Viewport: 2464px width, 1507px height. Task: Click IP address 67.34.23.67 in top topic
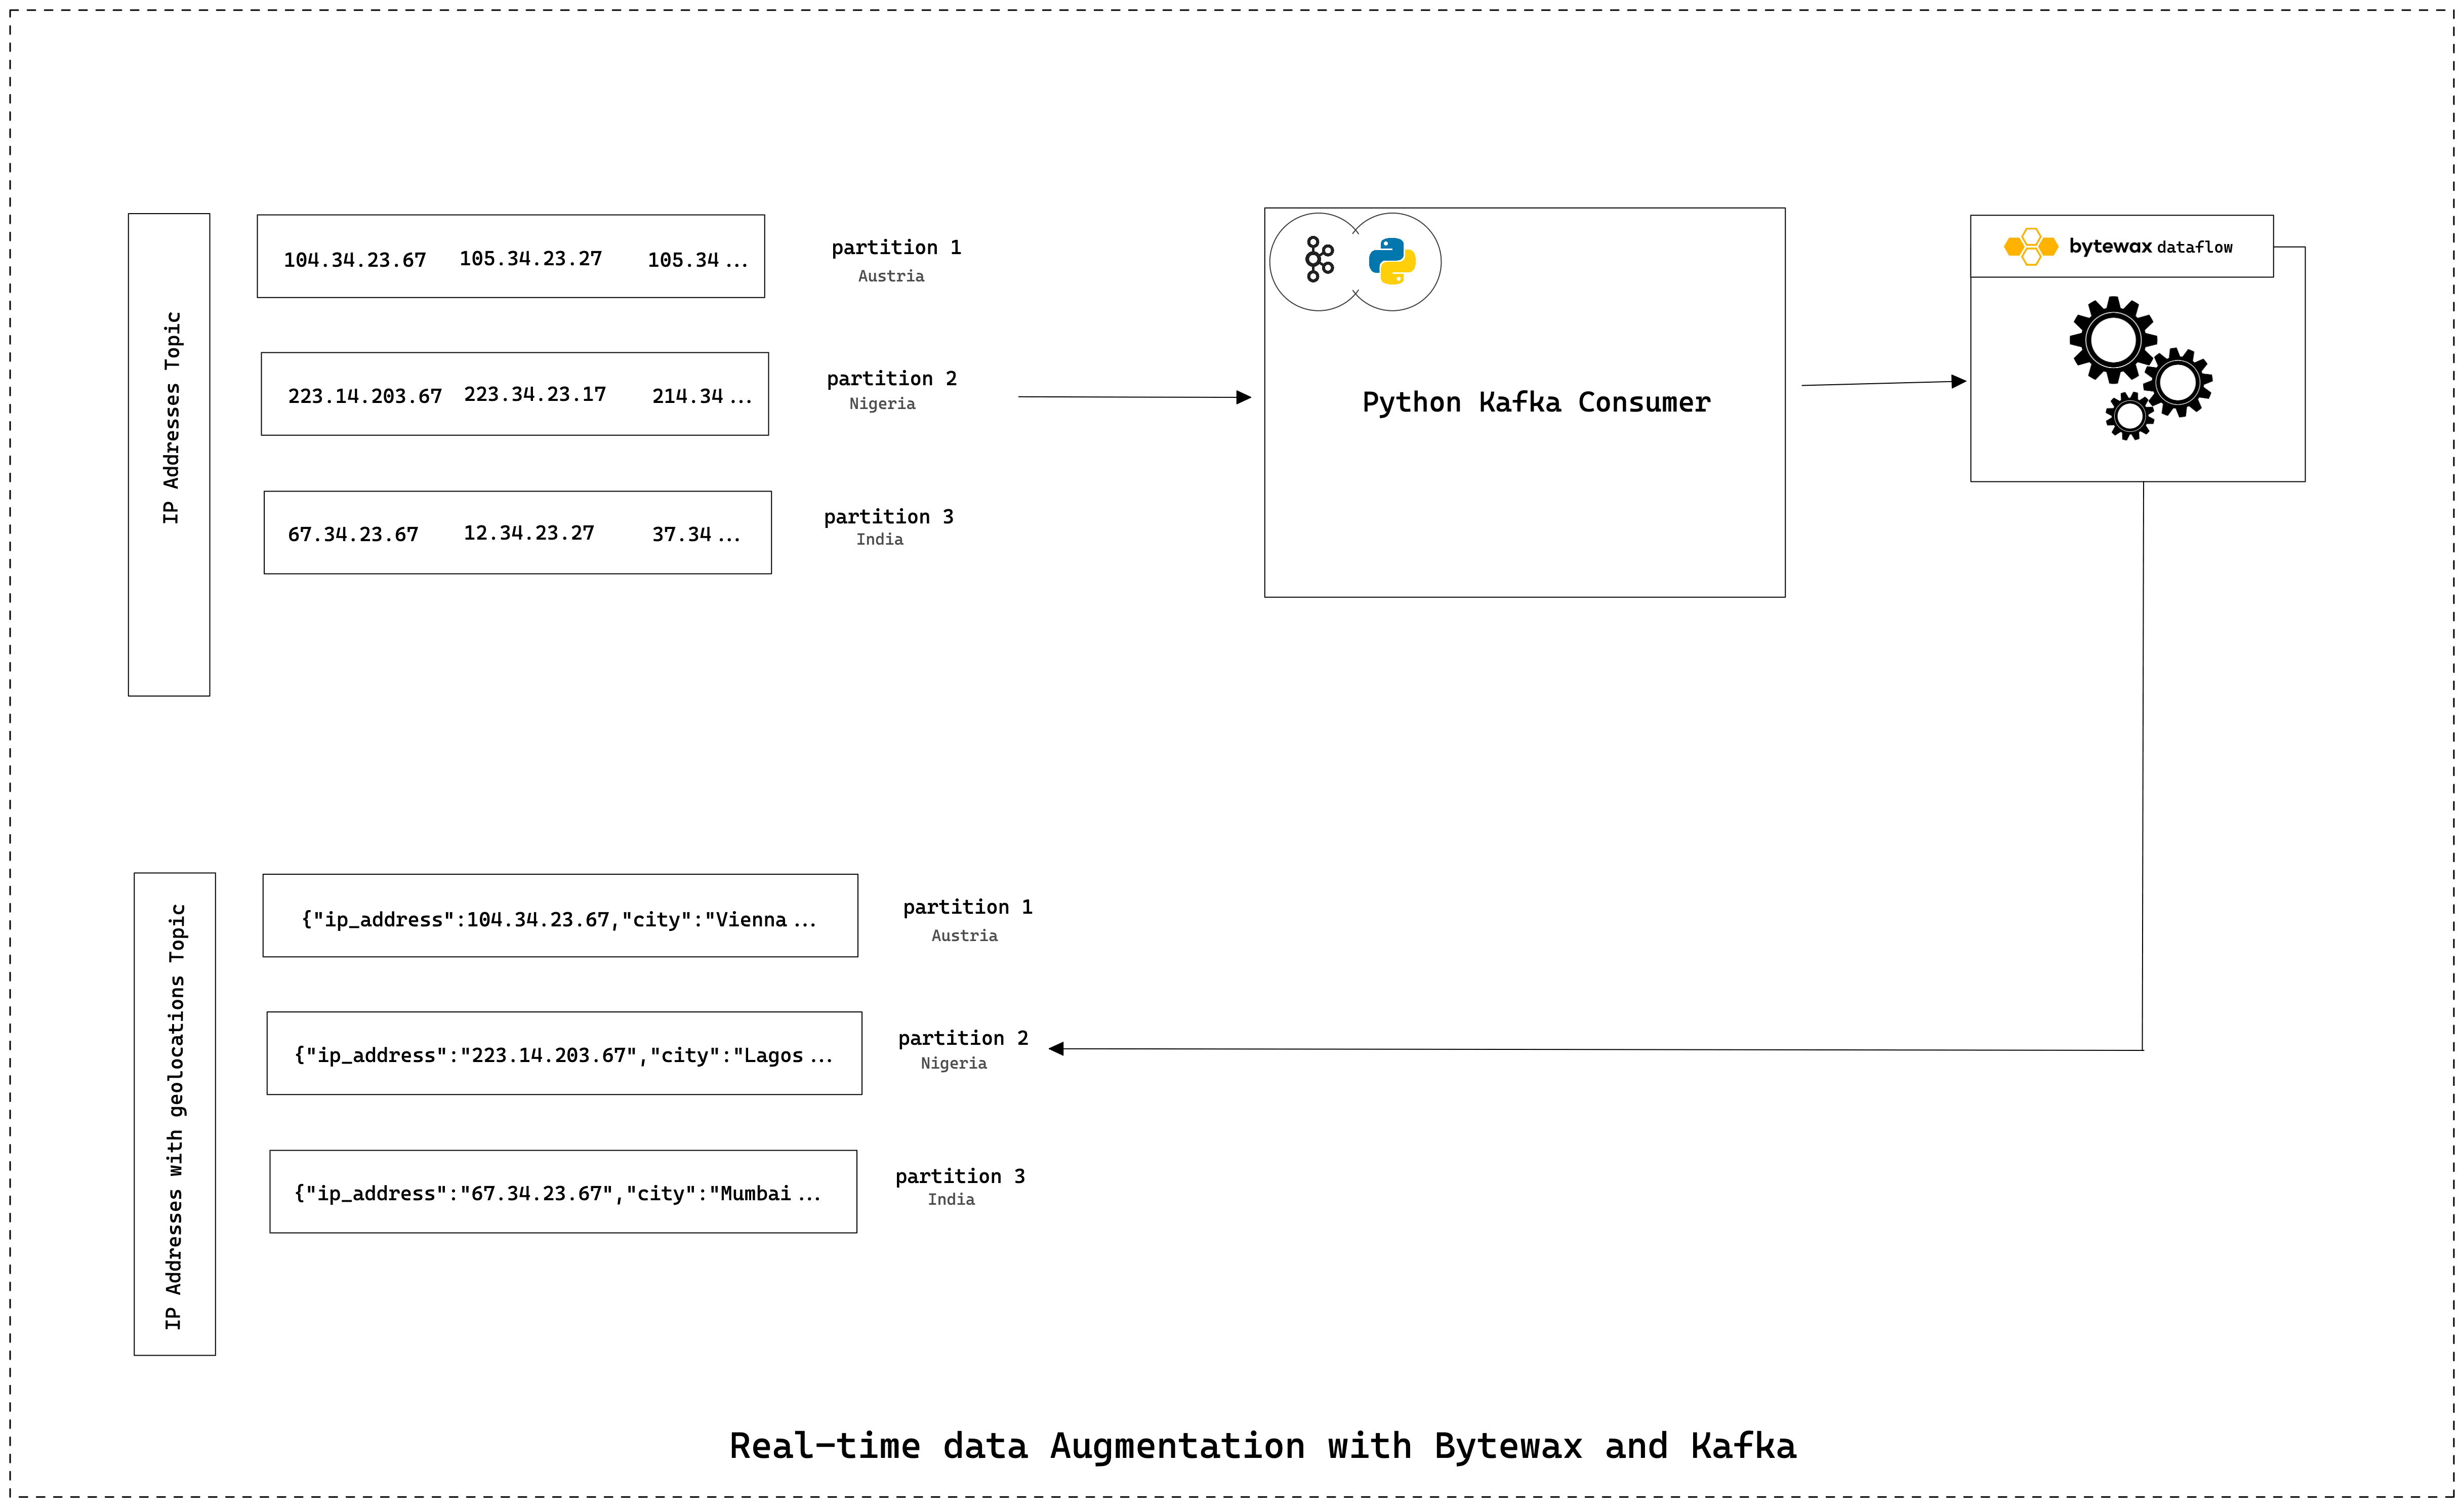click(x=353, y=534)
